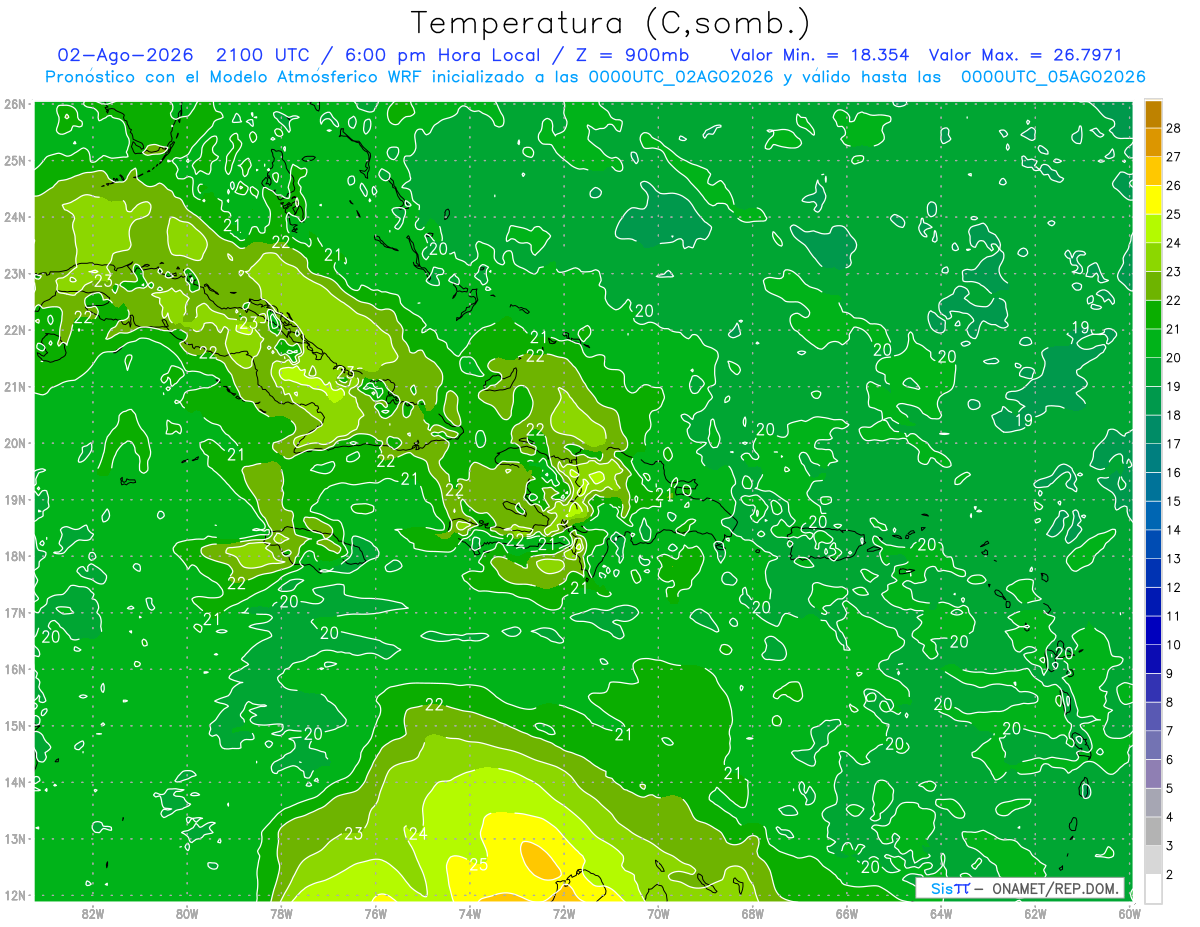
Task: Click the '9' color bar label
Action: [1170, 673]
